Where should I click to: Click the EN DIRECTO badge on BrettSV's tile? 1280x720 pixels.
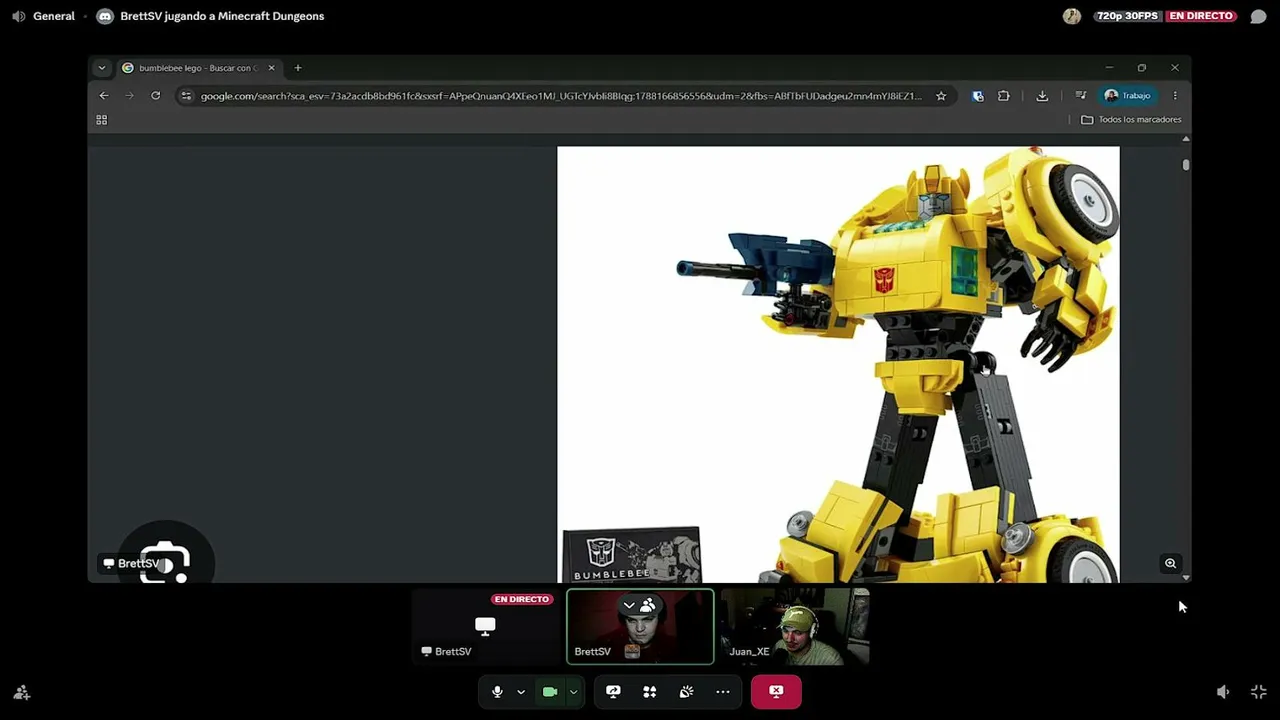coord(522,599)
